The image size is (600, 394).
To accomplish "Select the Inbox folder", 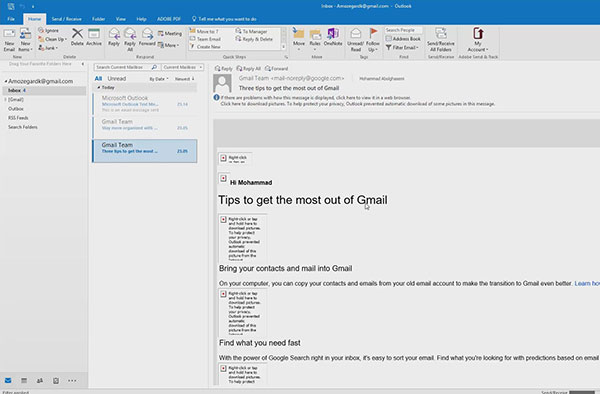I will (44, 90).
